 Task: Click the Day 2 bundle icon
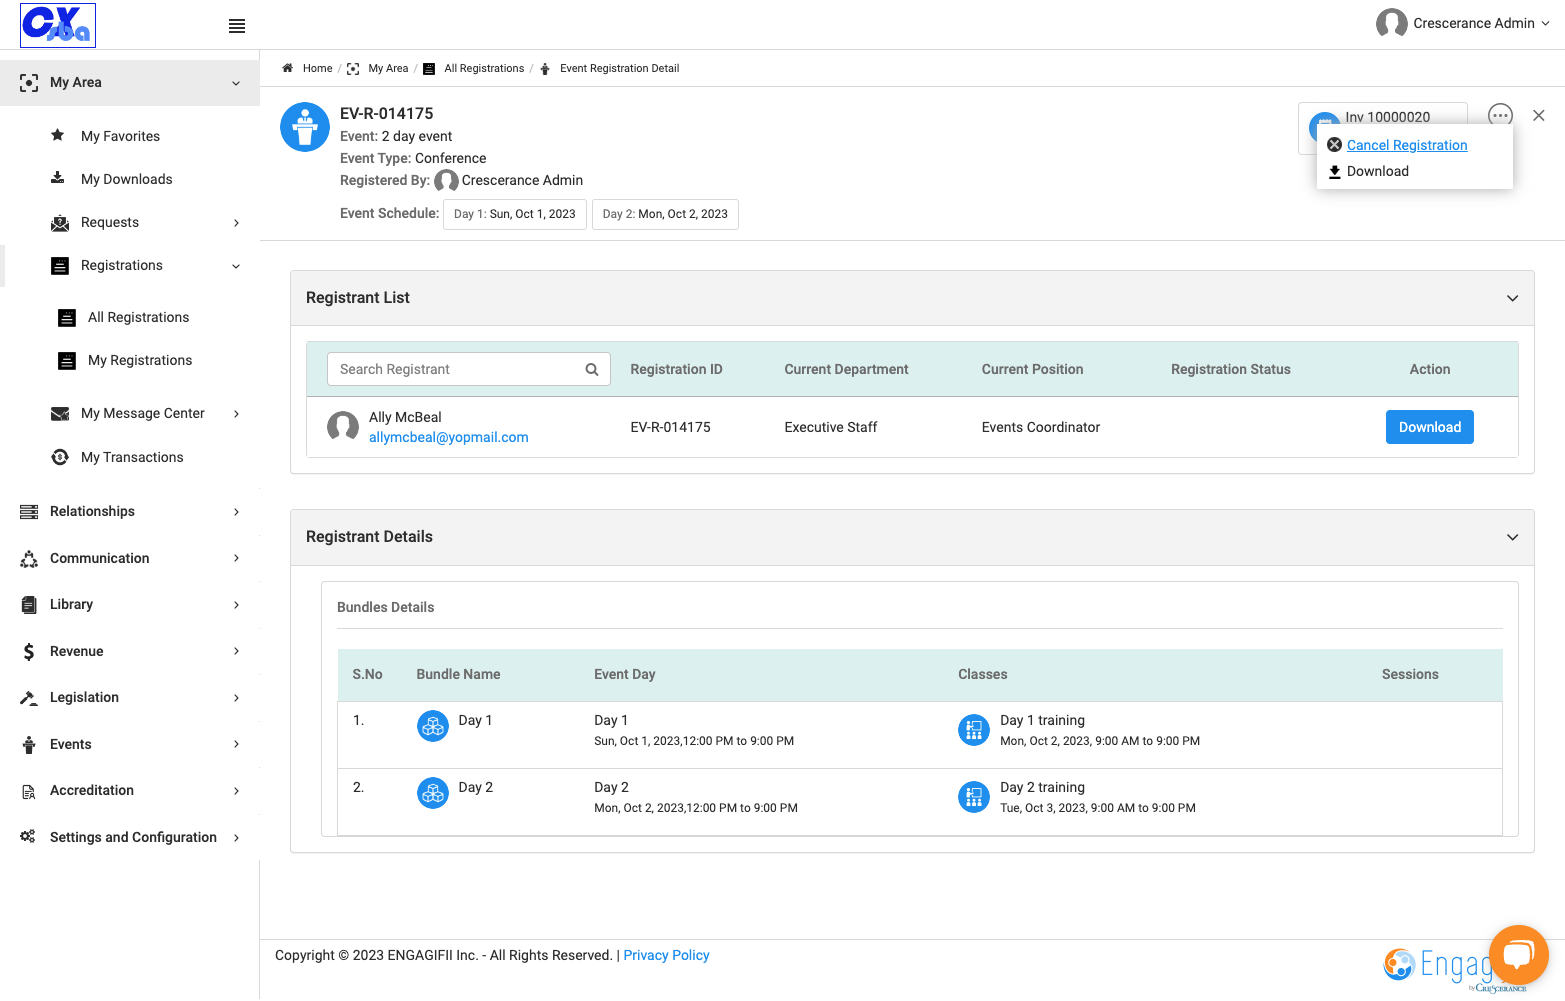(433, 793)
